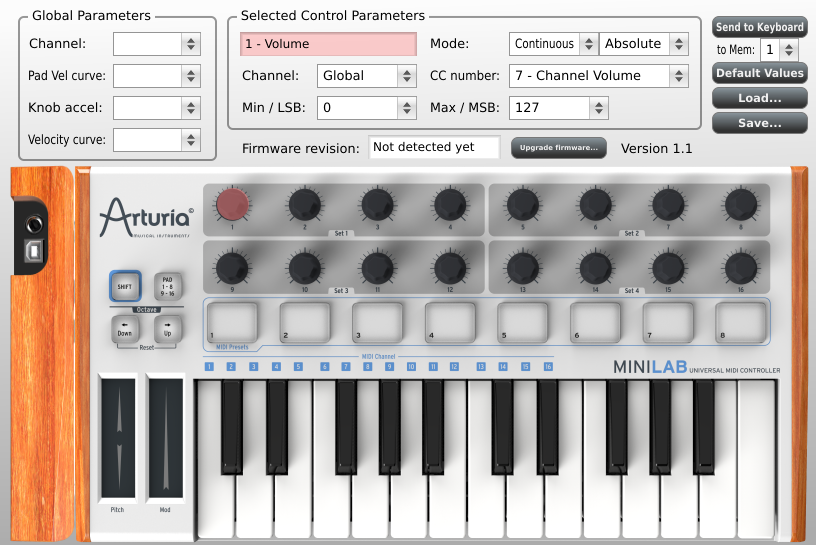The width and height of the screenshot is (816, 545).
Task: Select knob 6 in Set 2
Action: point(595,205)
